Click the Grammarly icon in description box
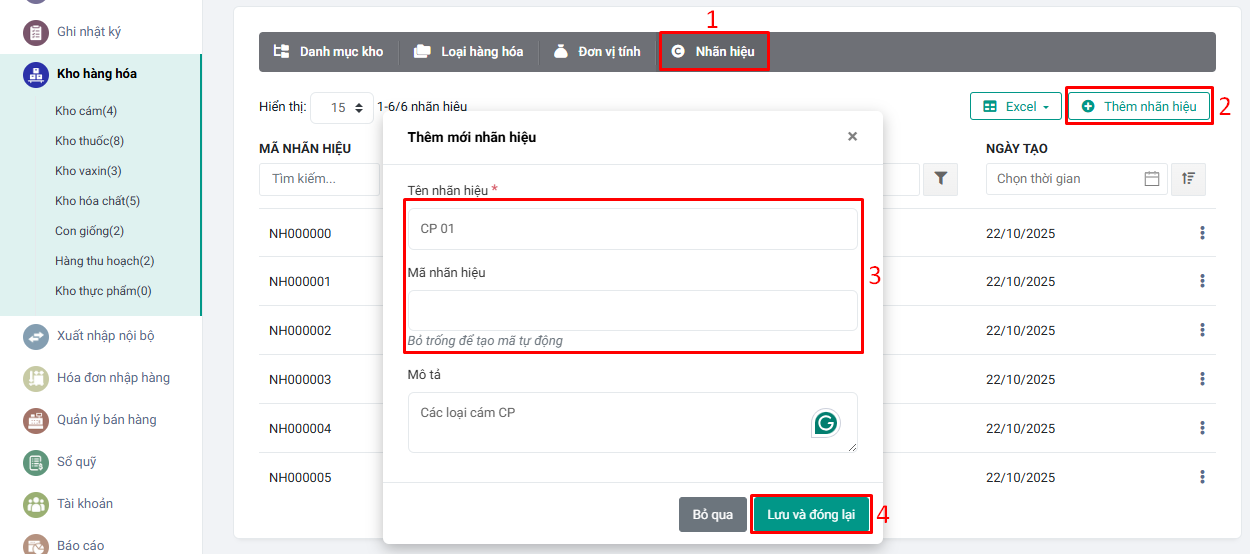 point(825,423)
